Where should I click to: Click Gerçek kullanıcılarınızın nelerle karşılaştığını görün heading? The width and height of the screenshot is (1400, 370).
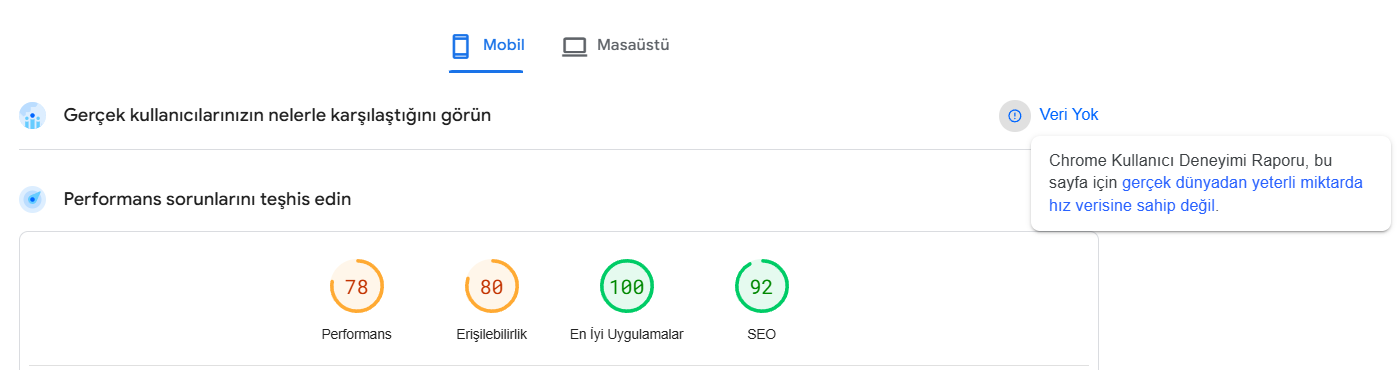[x=277, y=116]
